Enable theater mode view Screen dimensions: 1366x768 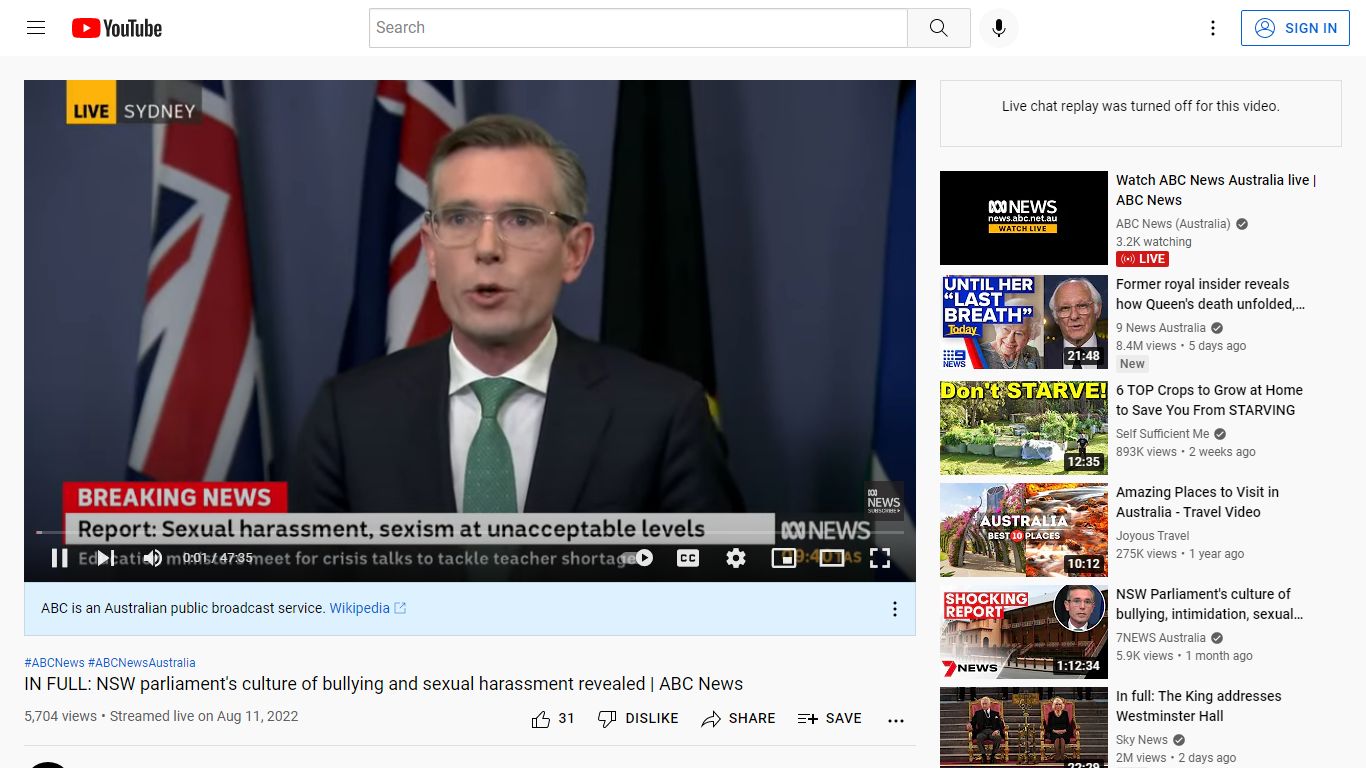[832, 558]
